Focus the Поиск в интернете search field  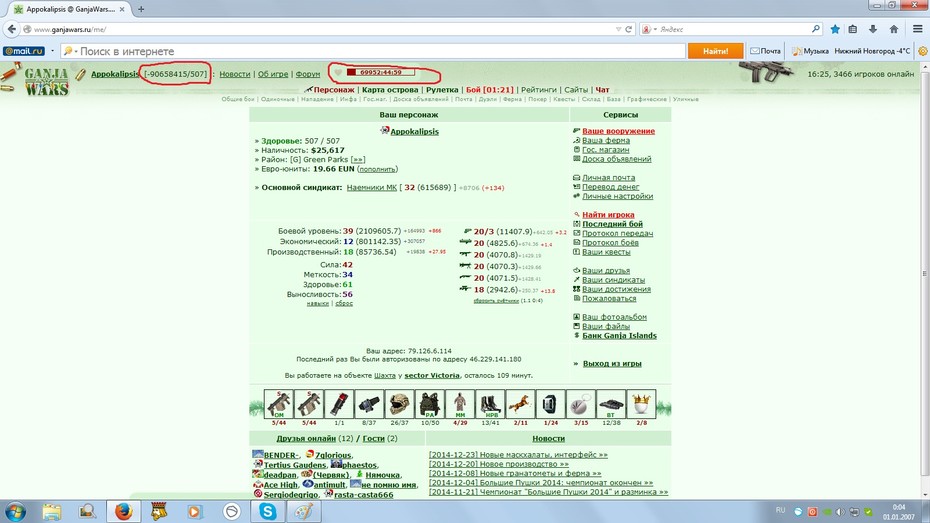coord(380,52)
